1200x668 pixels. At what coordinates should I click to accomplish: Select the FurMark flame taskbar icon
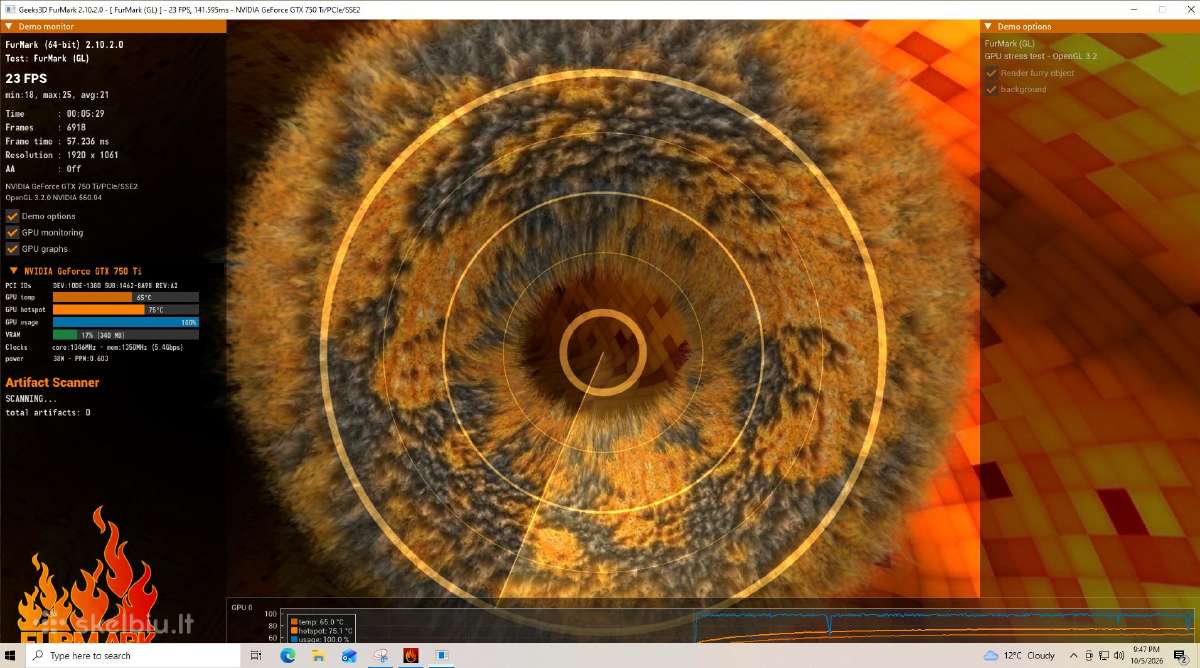410,655
